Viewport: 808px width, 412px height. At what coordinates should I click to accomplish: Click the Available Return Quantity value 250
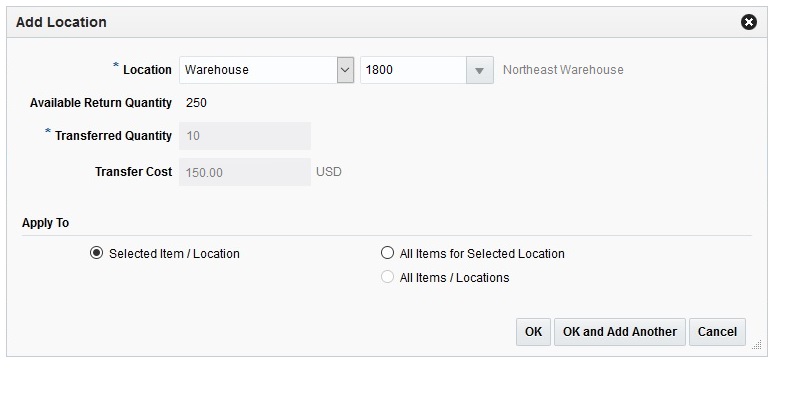(x=197, y=103)
